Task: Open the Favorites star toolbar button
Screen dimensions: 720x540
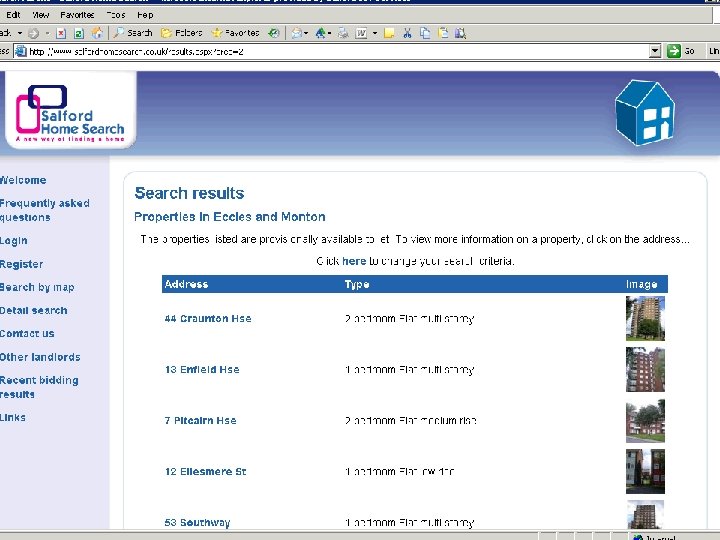Action: pyautogui.click(x=236, y=33)
